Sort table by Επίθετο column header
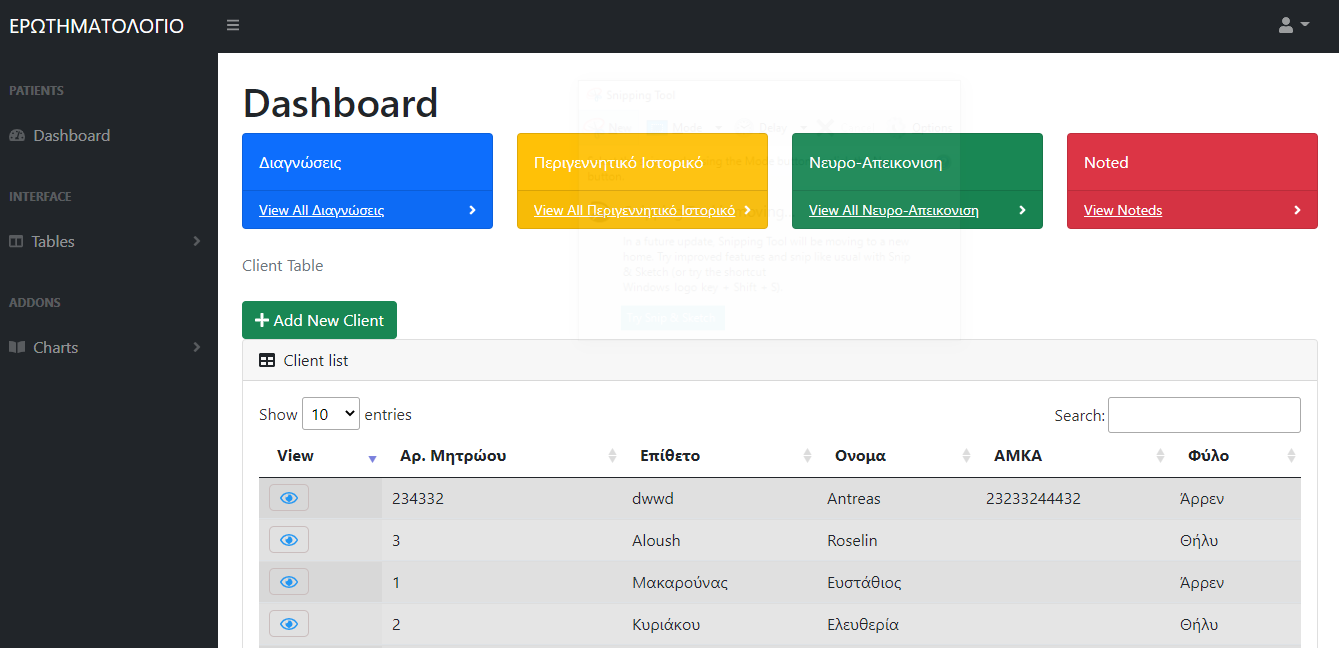 (670, 456)
